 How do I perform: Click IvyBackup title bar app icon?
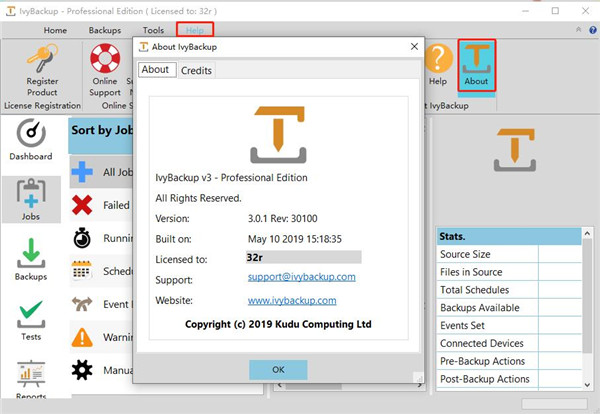click(x=10, y=11)
